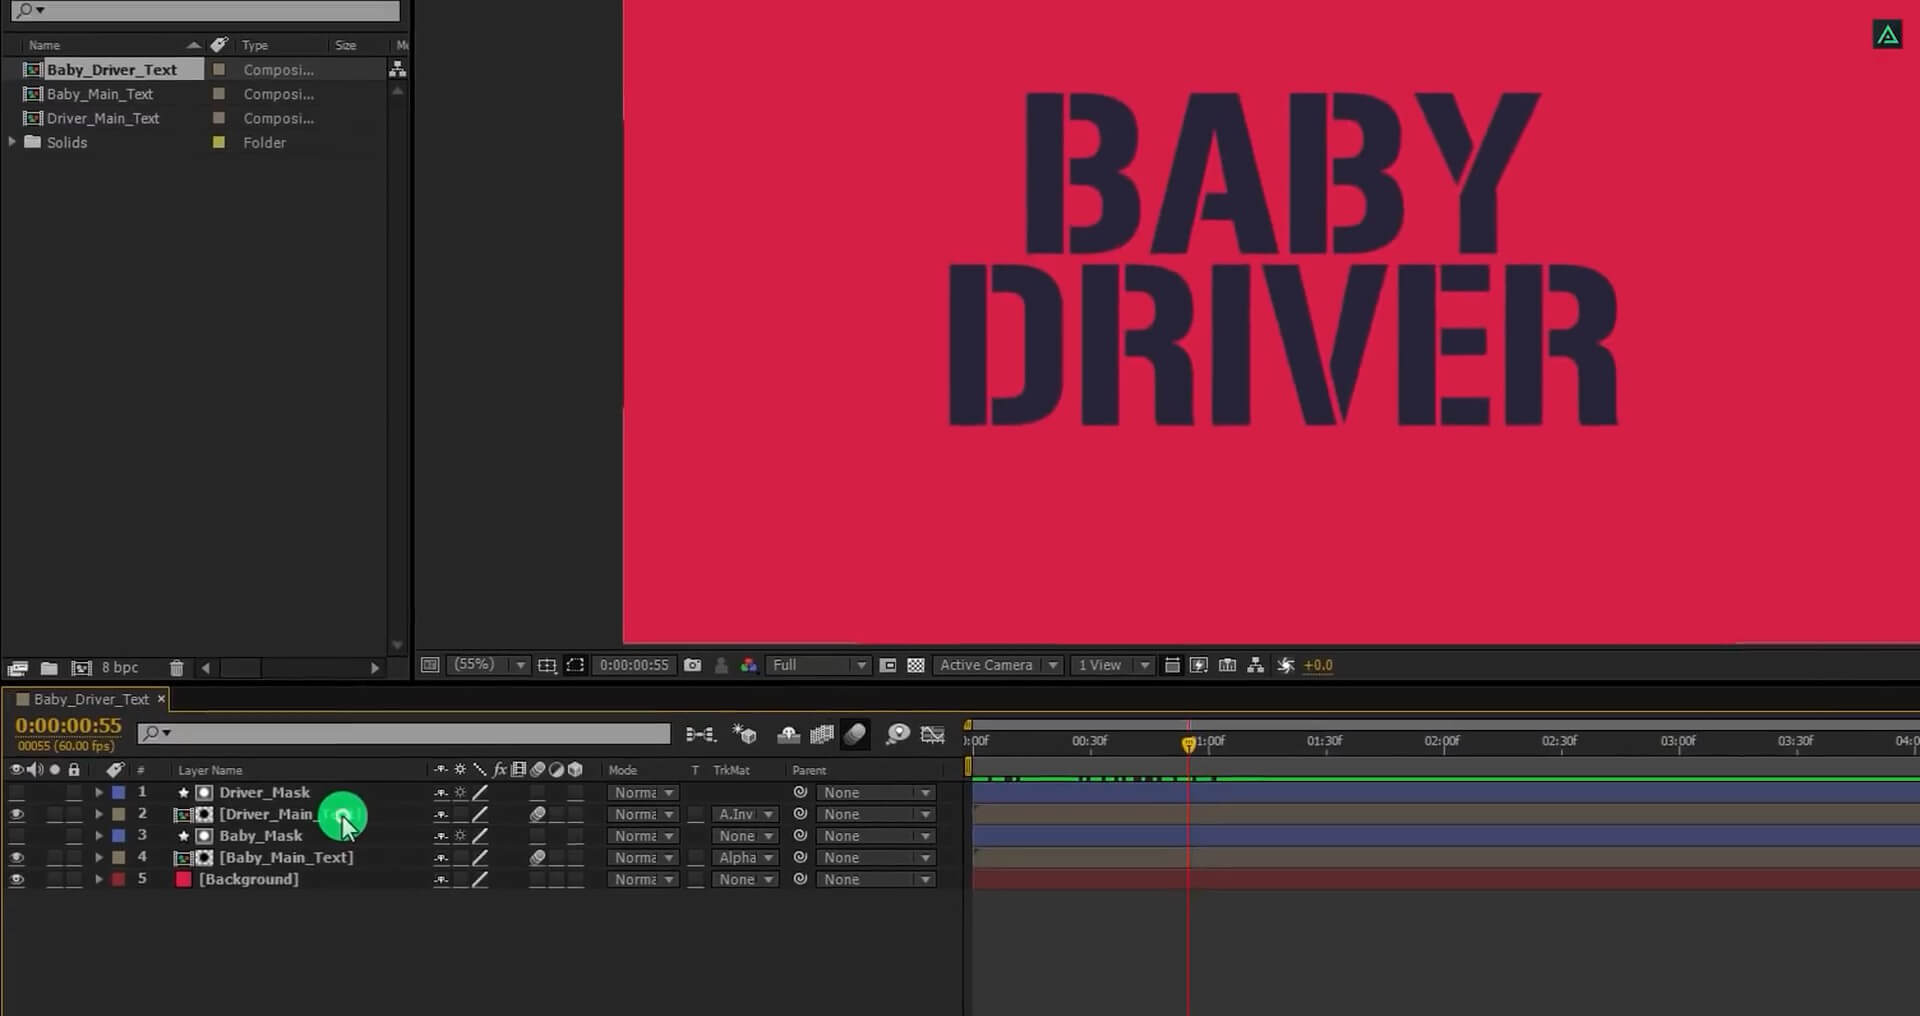This screenshot has height=1016, width=1920.
Task: Click the Reset Exposure icon
Action: (1286, 665)
